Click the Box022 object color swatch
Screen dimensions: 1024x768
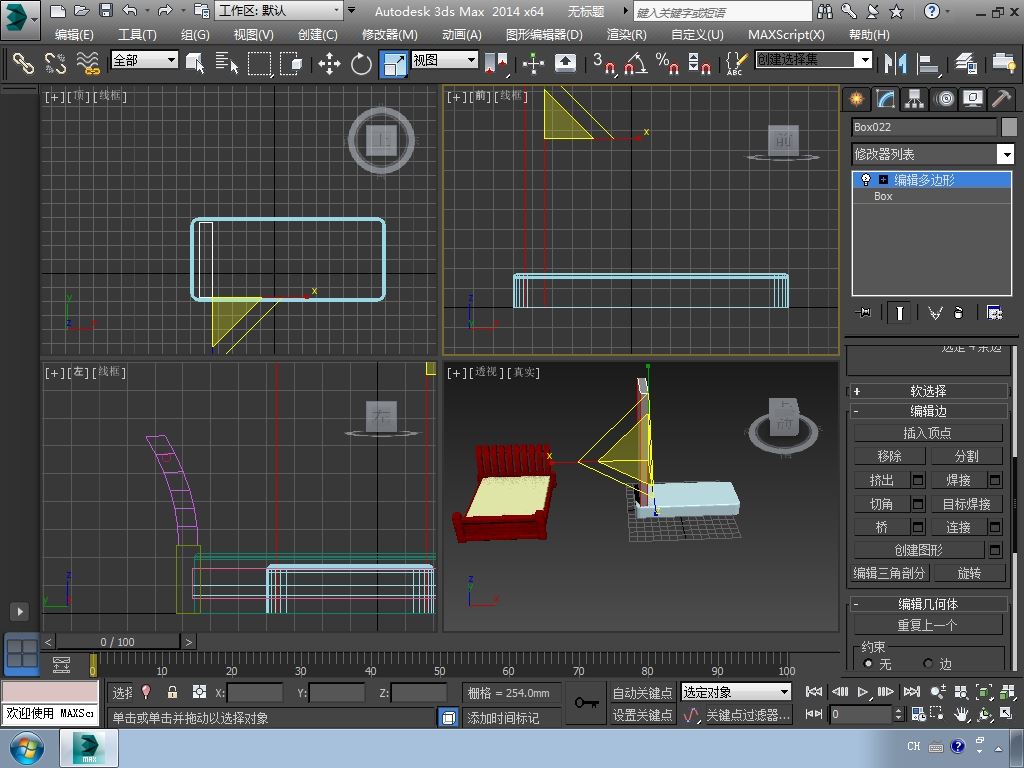pos(1009,127)
